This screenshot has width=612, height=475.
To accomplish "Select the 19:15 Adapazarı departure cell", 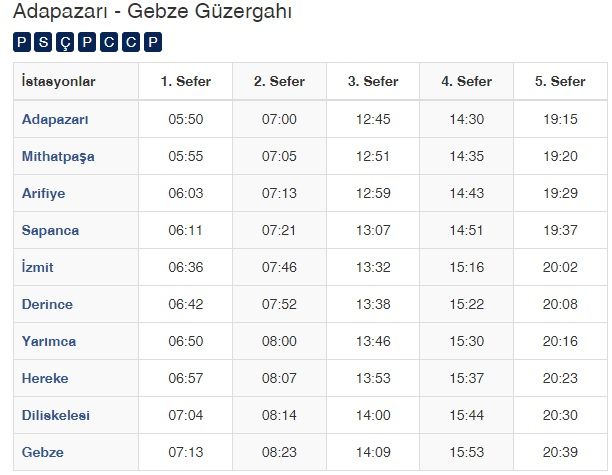I will coord(560,119).
